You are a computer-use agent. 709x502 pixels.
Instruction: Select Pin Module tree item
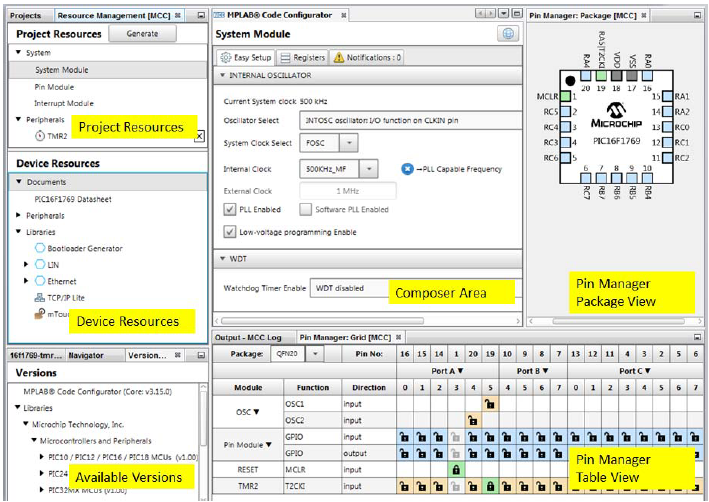[x=54, y=87]
